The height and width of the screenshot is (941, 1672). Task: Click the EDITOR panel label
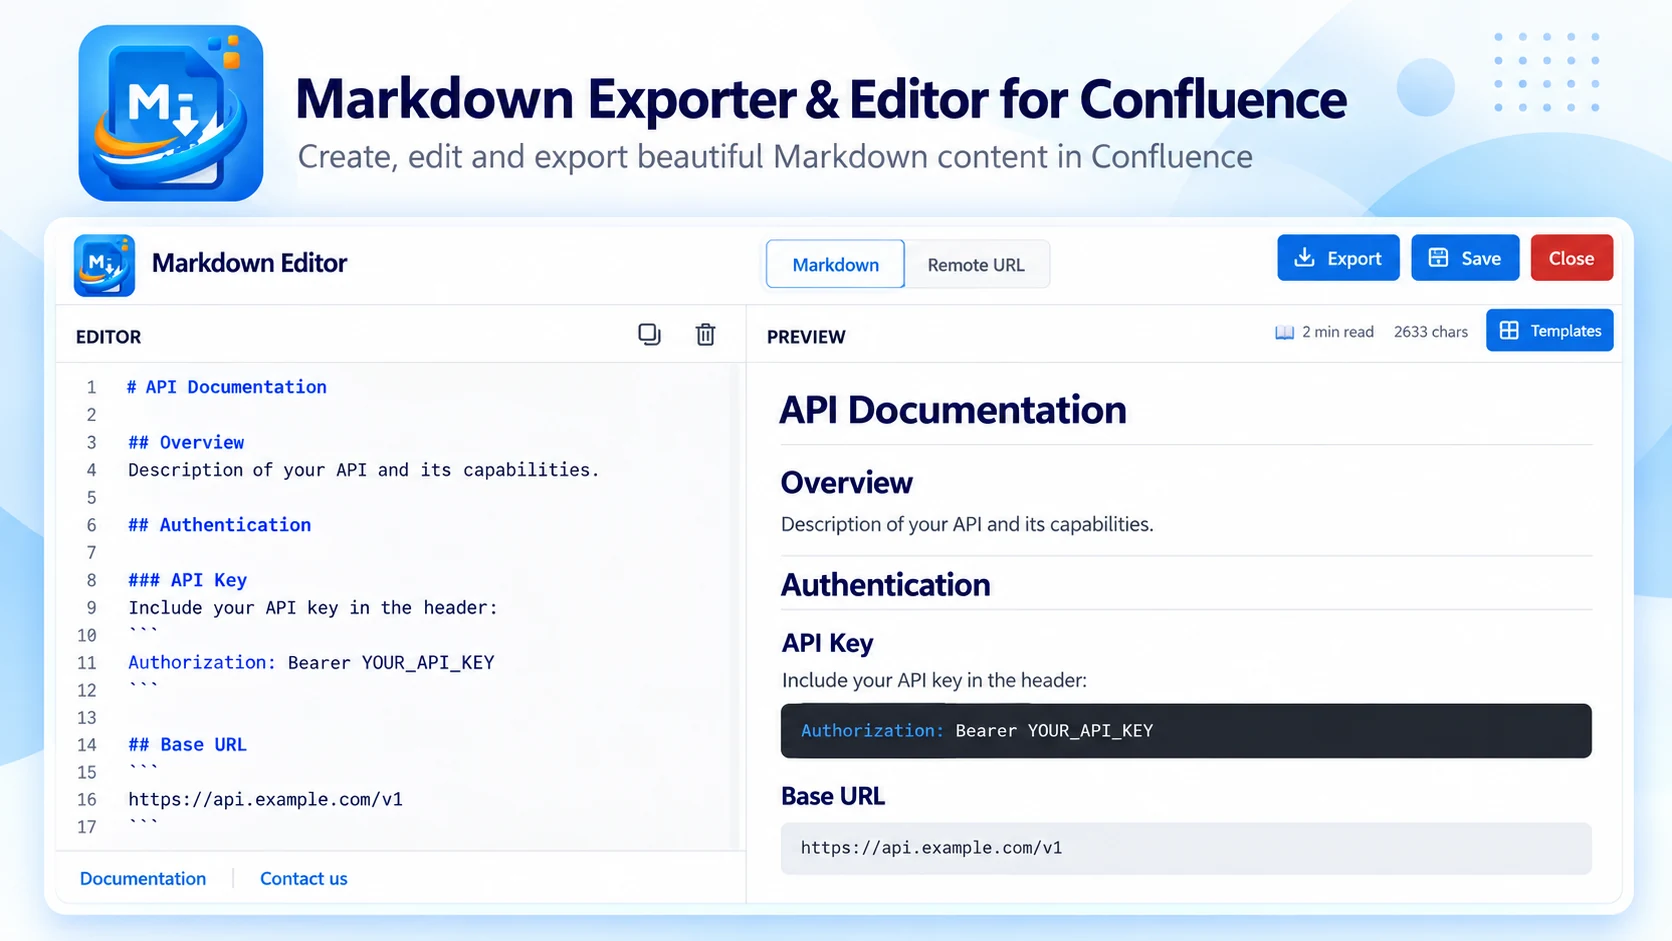click(108, 337)
